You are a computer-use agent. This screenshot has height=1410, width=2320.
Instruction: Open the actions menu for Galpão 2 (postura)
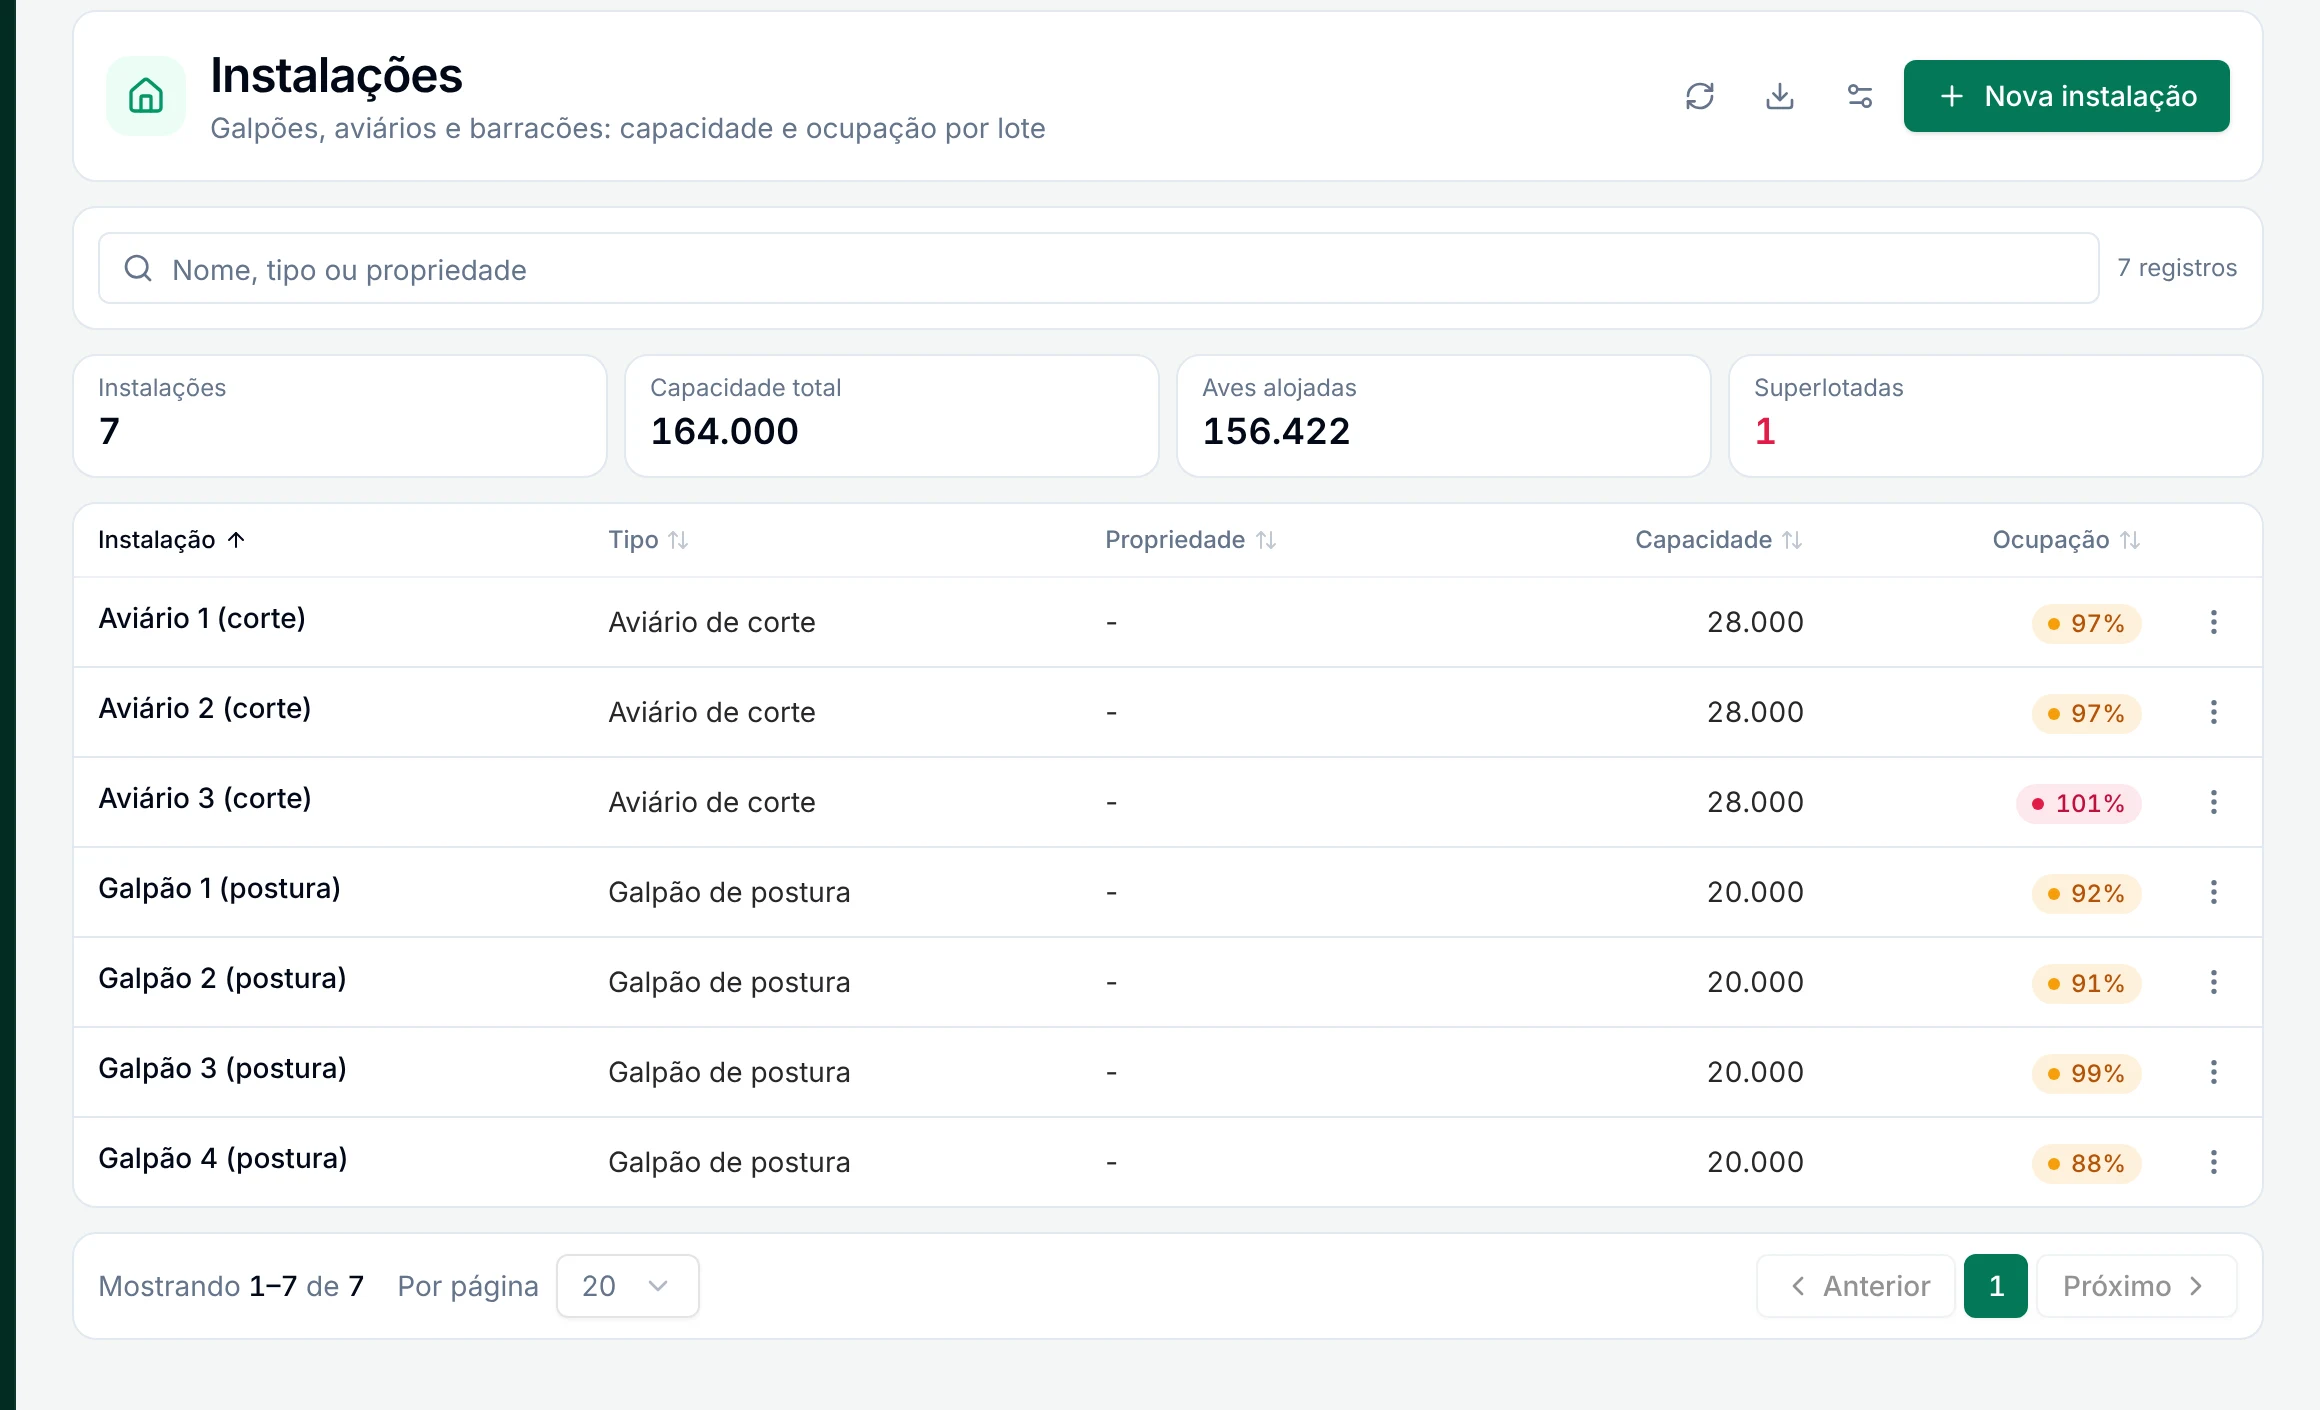(2214, 982)
